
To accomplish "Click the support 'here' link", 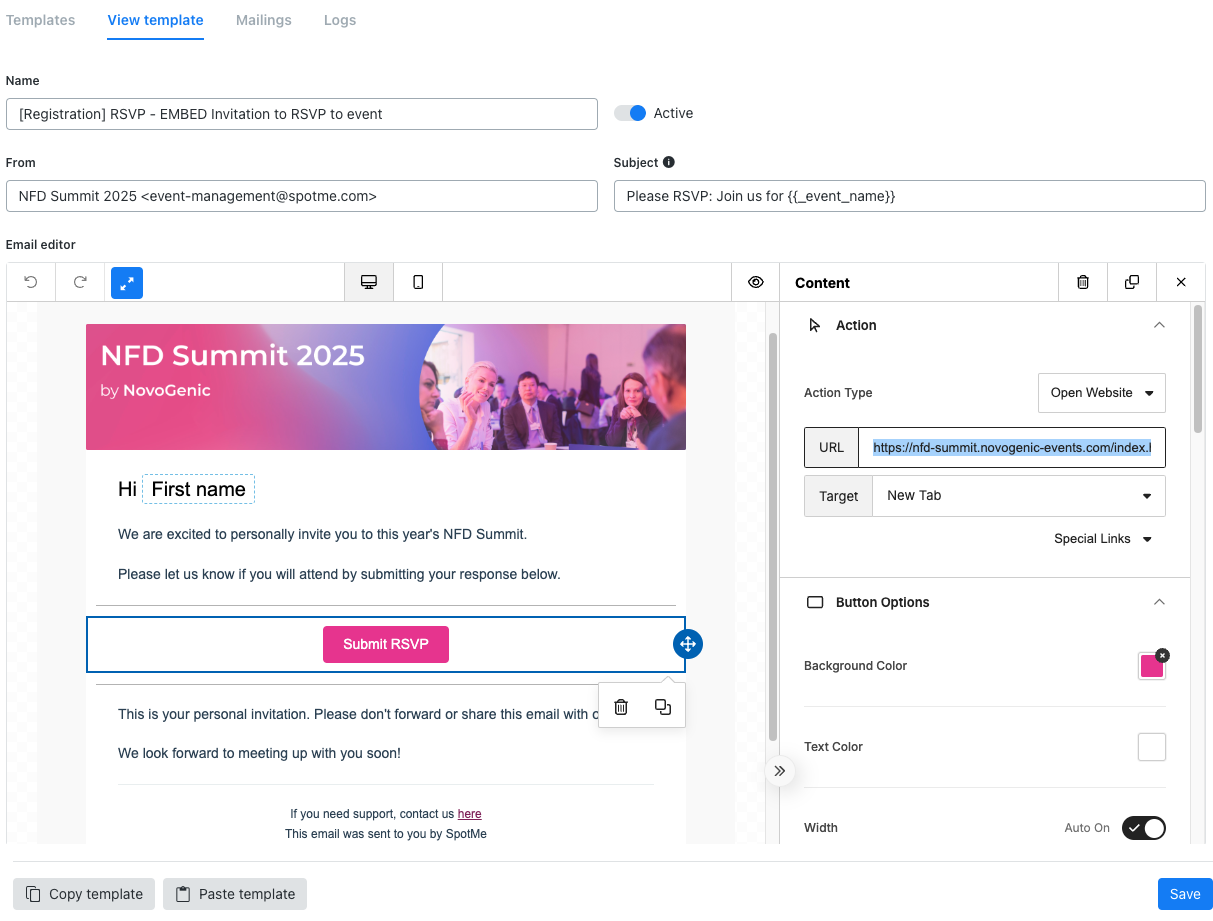I will [470, 814].
